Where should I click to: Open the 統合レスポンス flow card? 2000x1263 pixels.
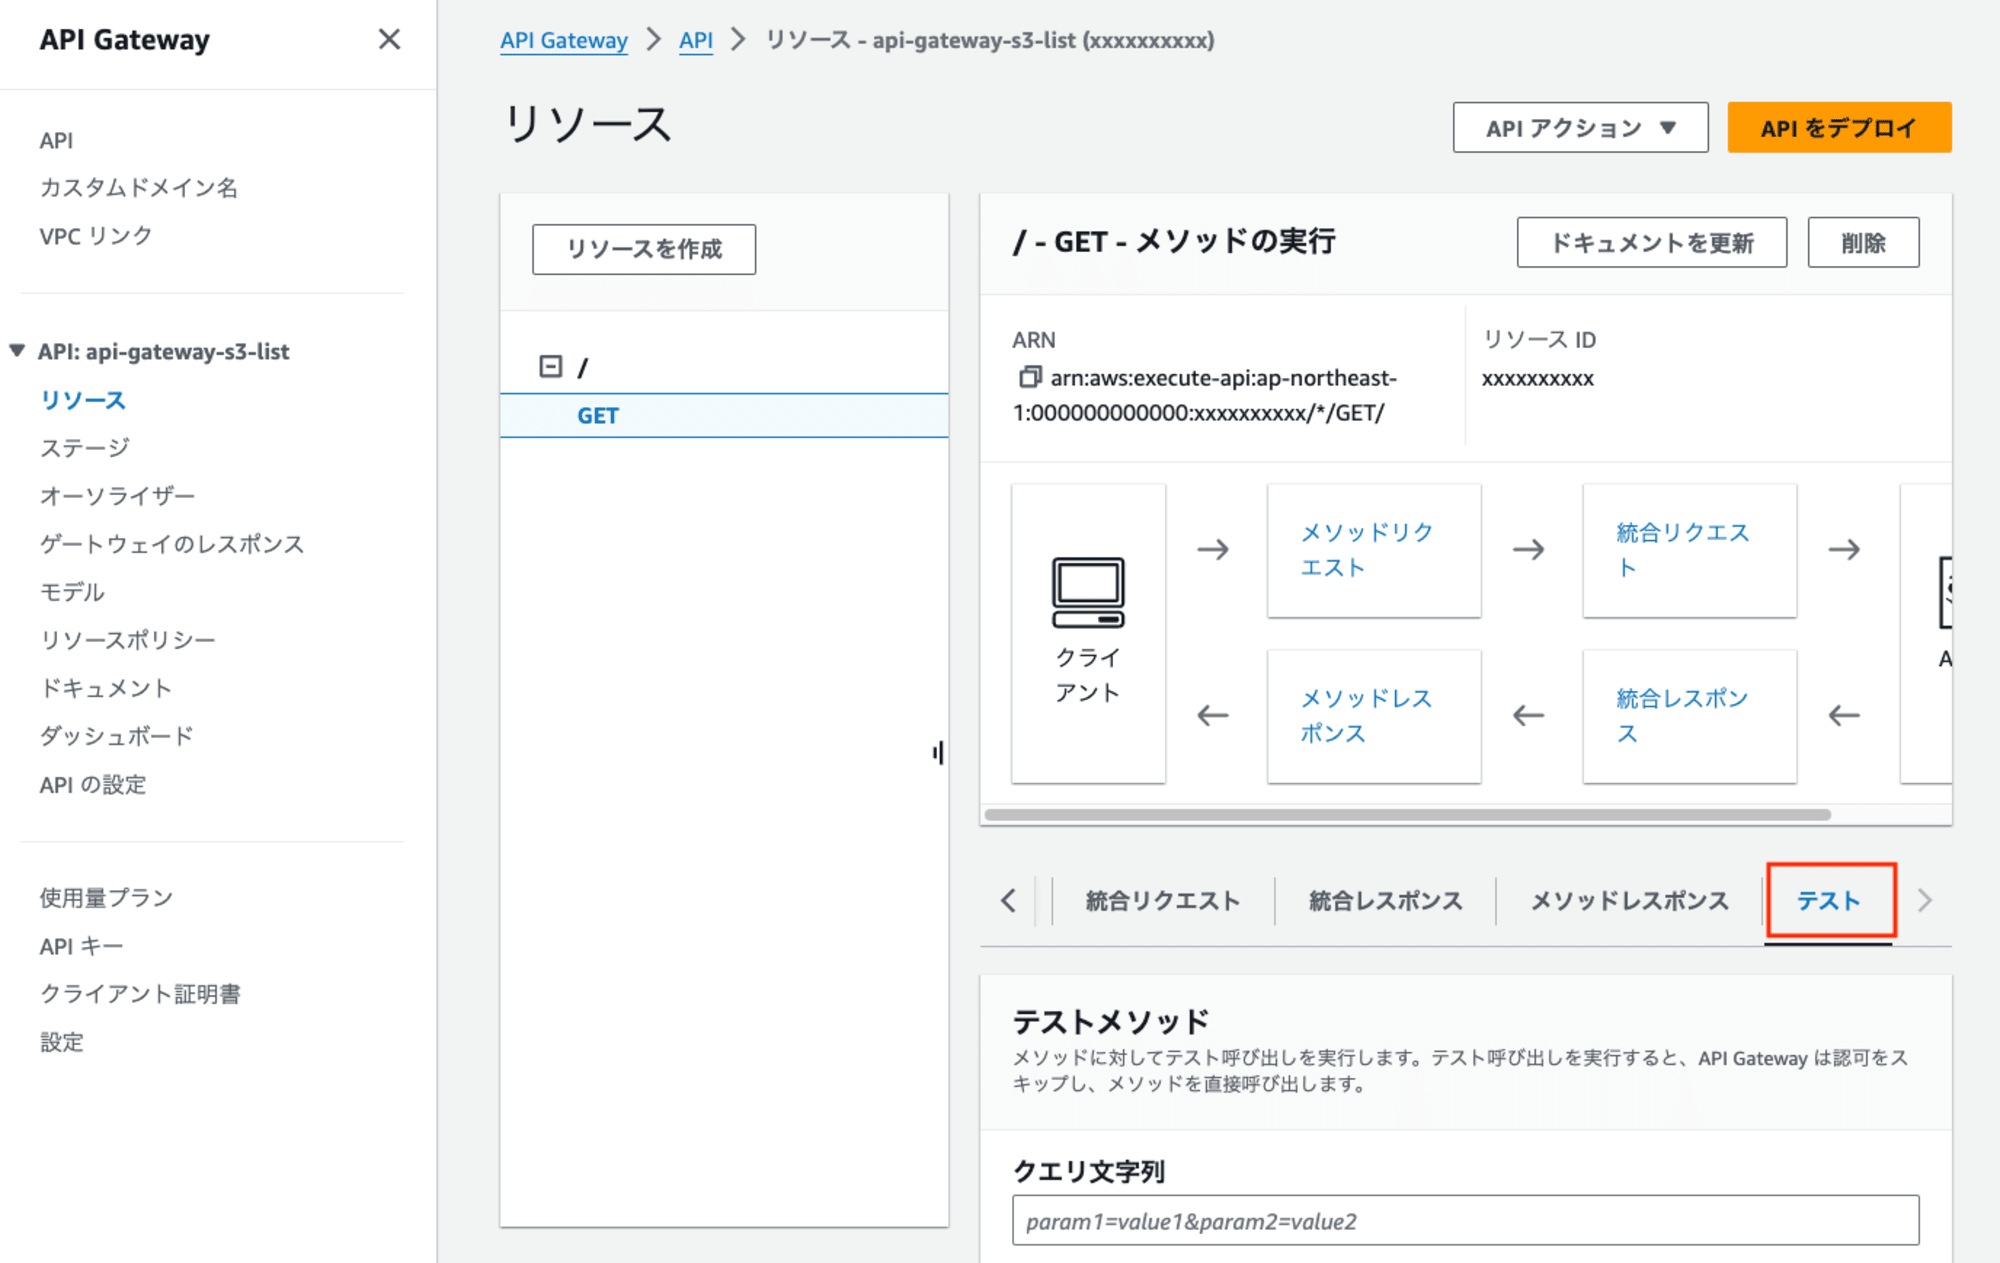(1689, 716)
